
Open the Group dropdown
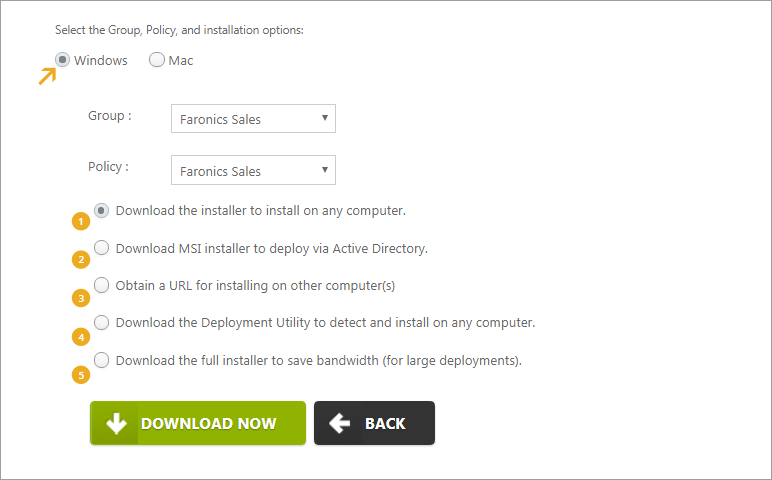pyautogui.click(x=253, y=118)
